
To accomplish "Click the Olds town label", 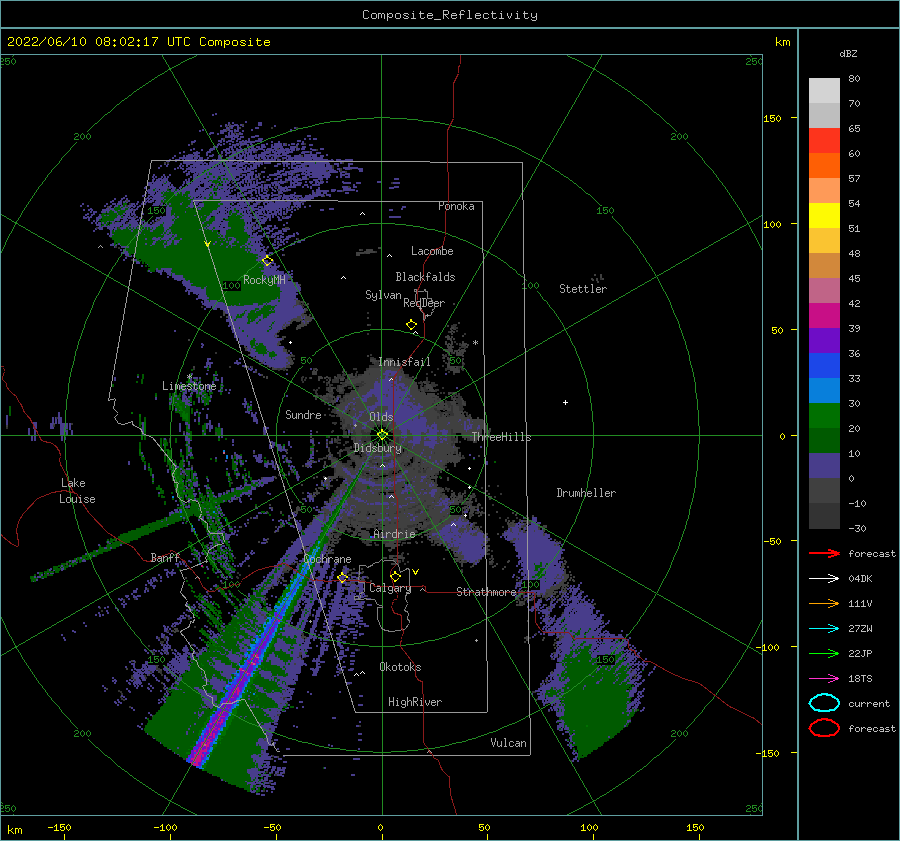I will pos(381,417).
